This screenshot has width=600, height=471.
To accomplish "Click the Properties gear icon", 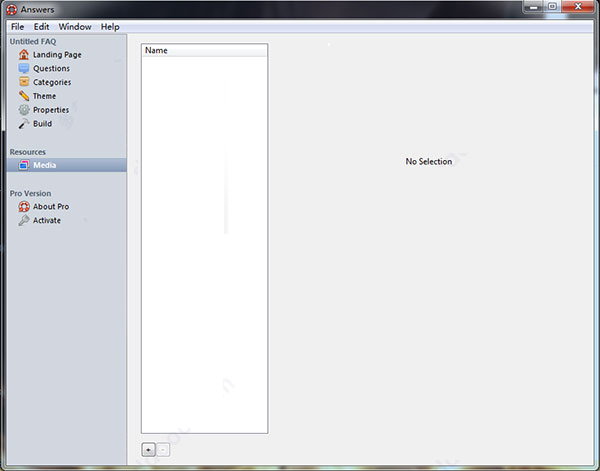I will click(24, 110).
